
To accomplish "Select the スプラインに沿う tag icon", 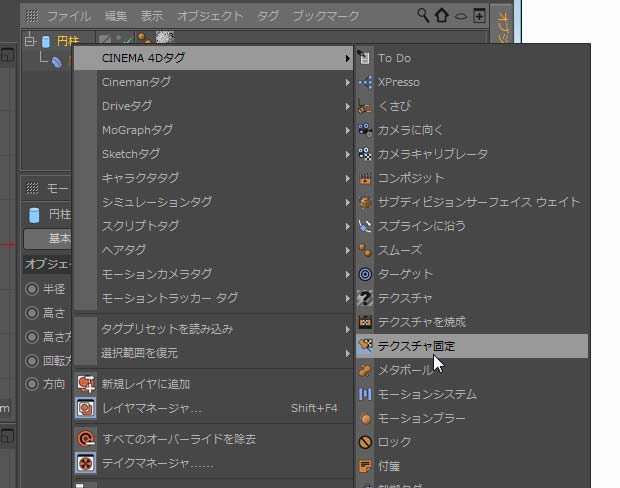I will click(365, 226).
